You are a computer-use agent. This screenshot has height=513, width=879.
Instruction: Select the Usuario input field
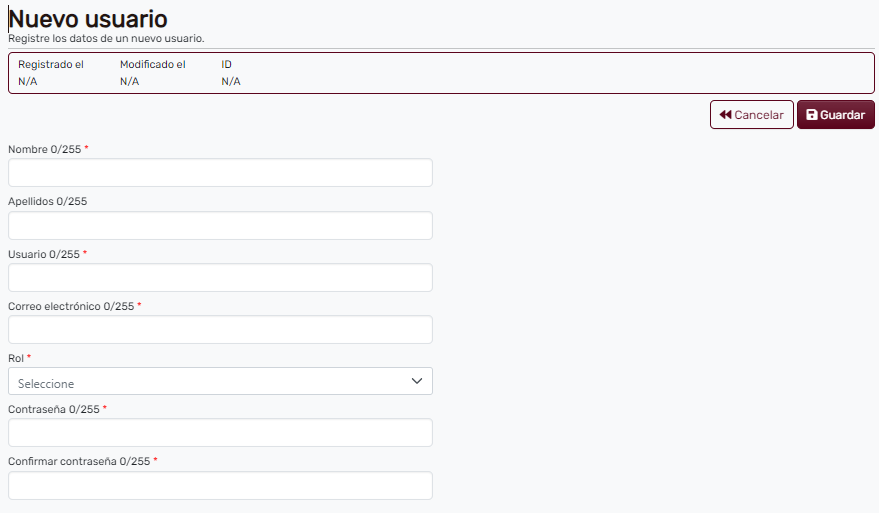[220, 277]
